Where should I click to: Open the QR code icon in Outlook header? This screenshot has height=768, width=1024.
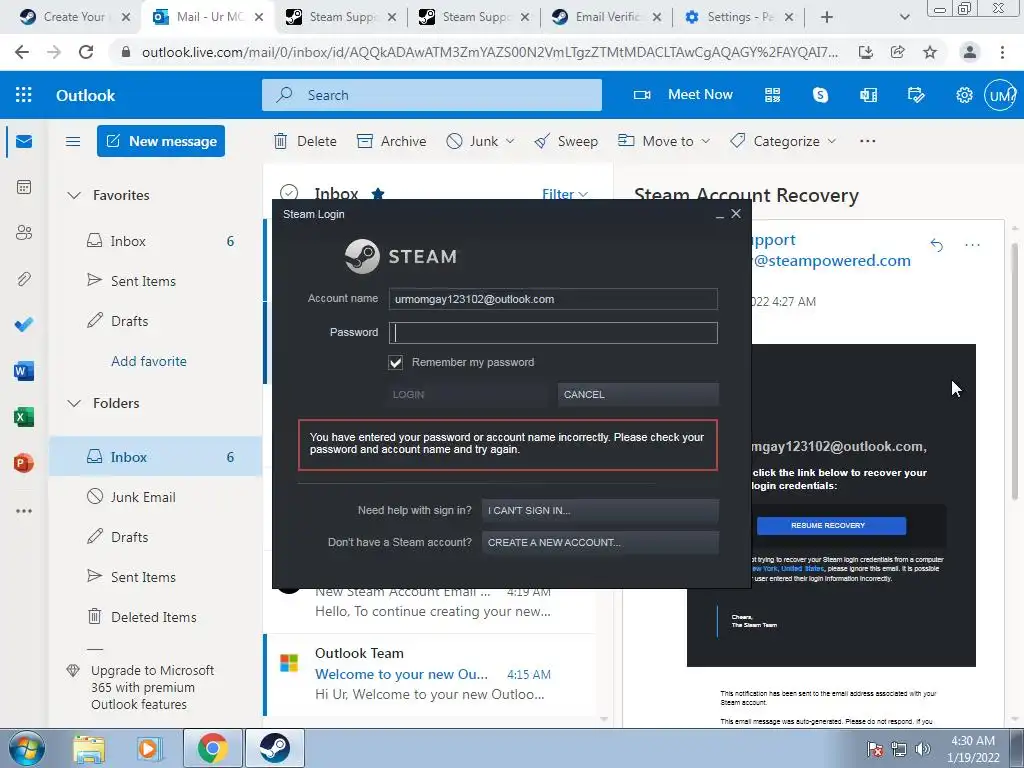[773, 95]
